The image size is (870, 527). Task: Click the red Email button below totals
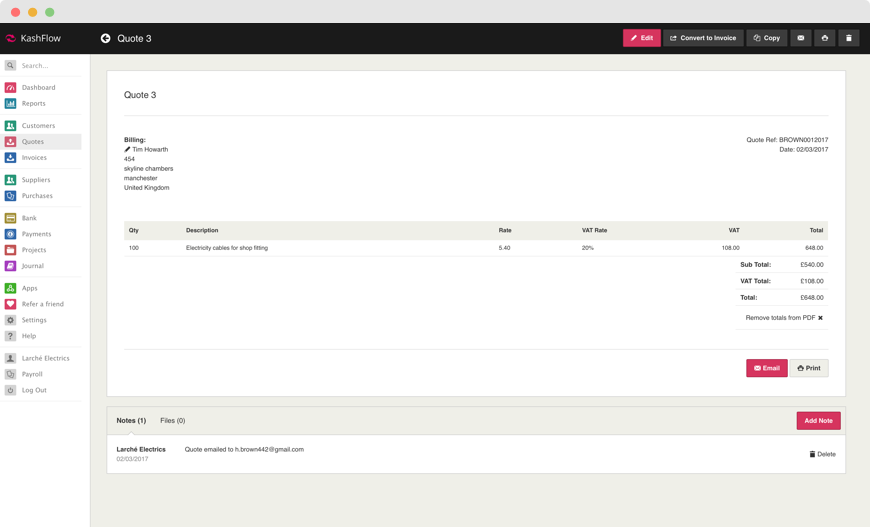766,368
